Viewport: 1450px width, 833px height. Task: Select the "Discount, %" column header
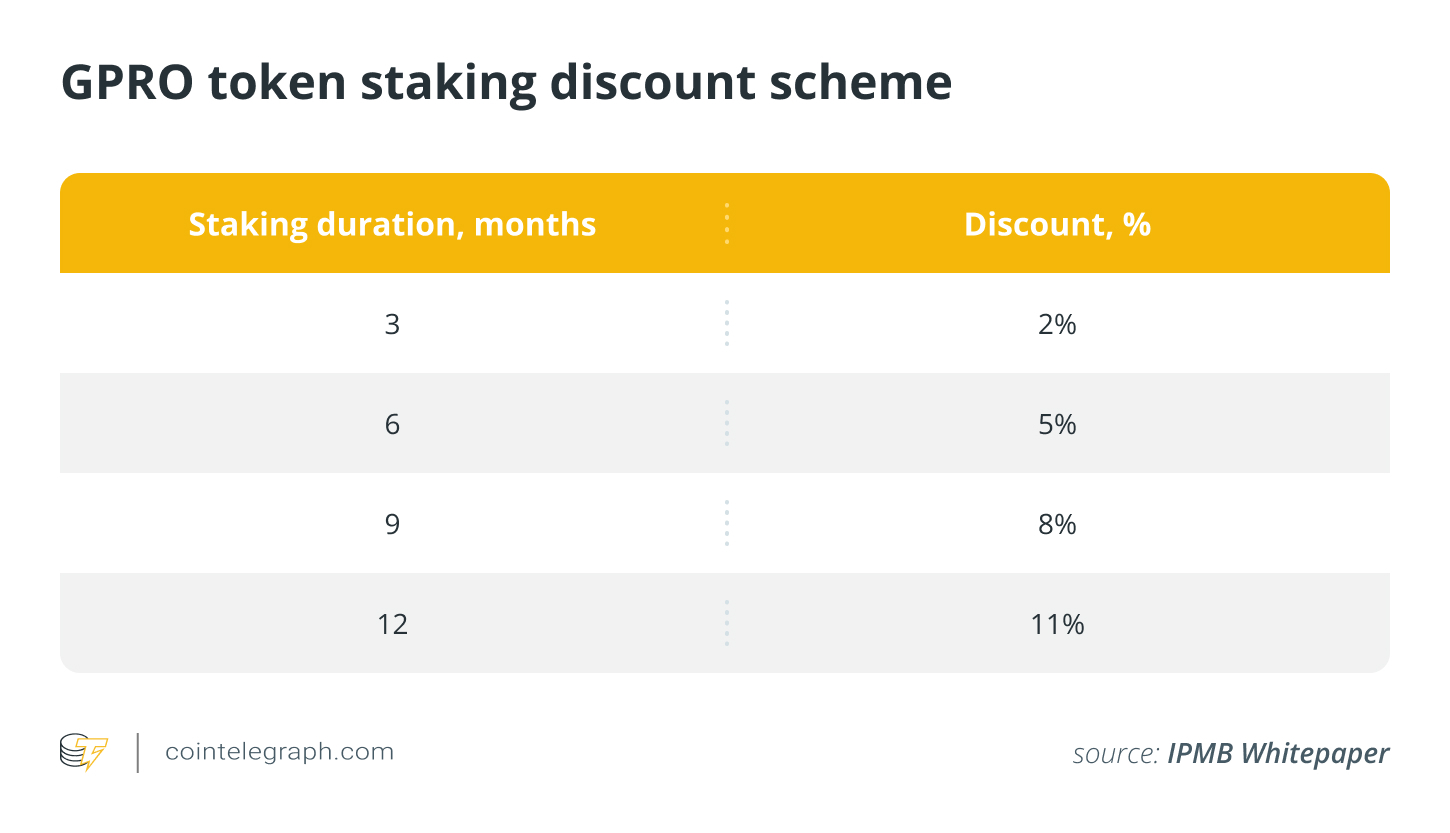[1057, 224]
